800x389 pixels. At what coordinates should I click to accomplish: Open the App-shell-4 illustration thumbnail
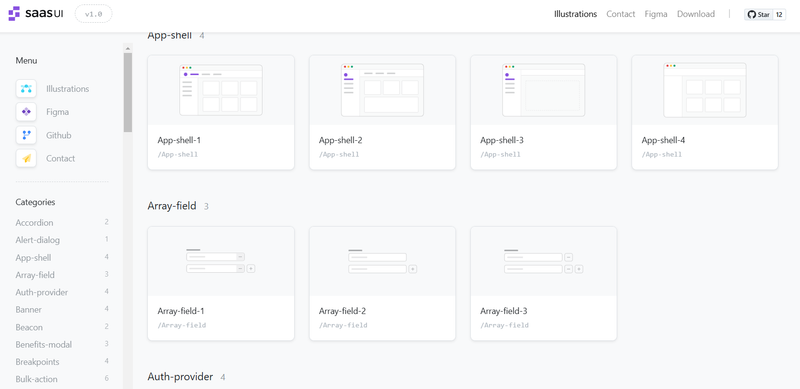point(705,90)
